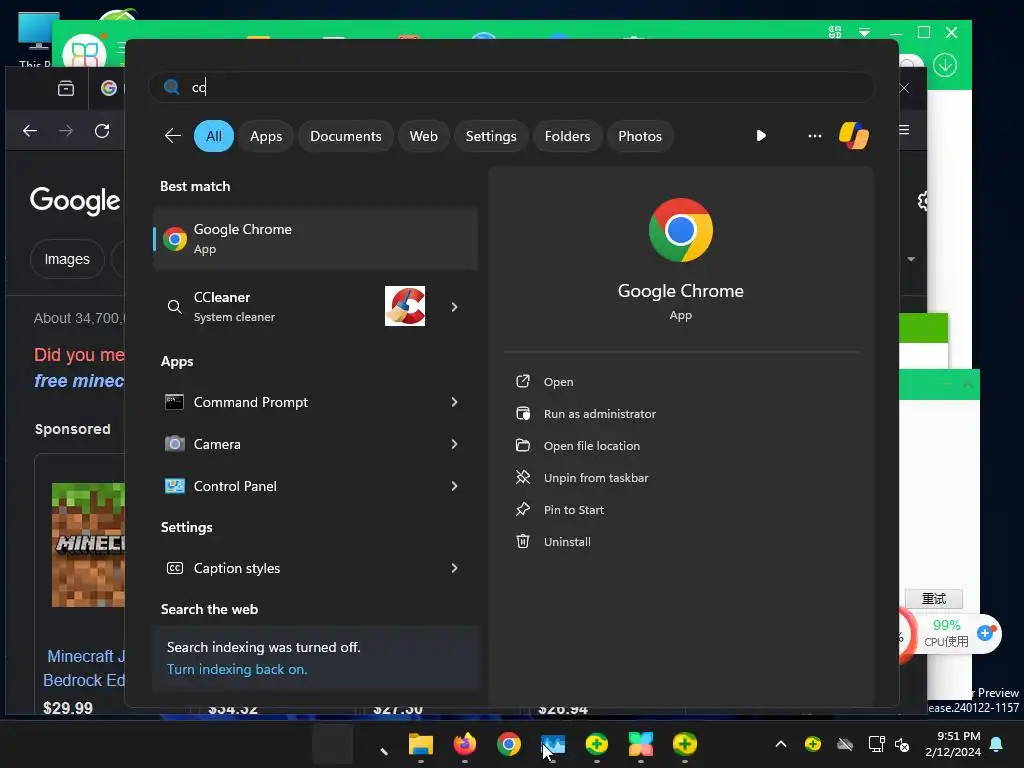
Task: Expand the Caption styles result chevron
Action: click(x=455, y=568)
